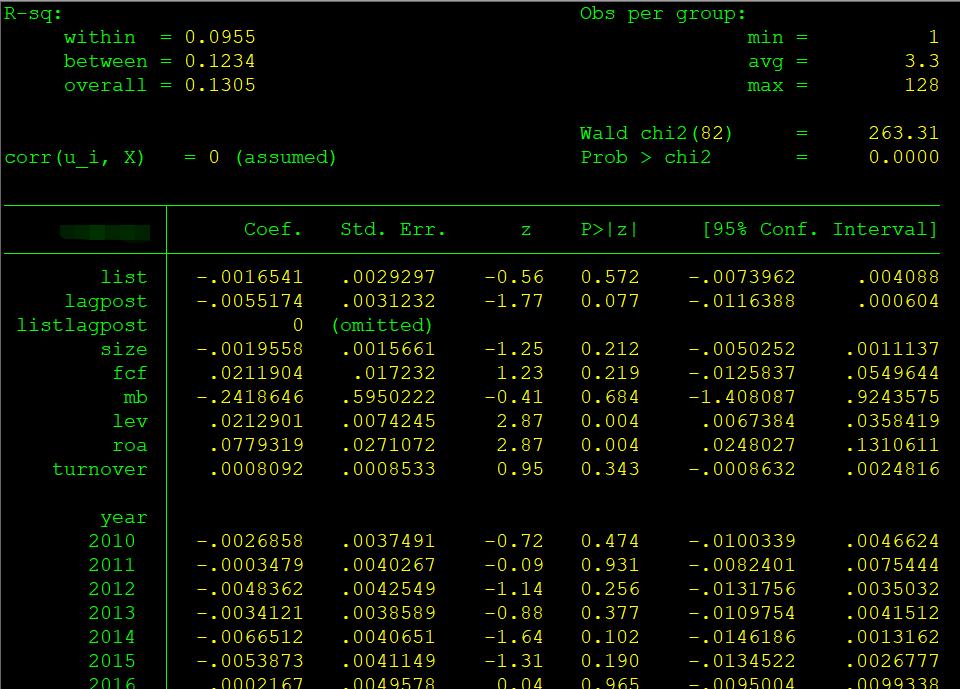Select the Wald chi2 value 263.31
The width and height of the screenshot is (960, 689).
tap(904, 133)
